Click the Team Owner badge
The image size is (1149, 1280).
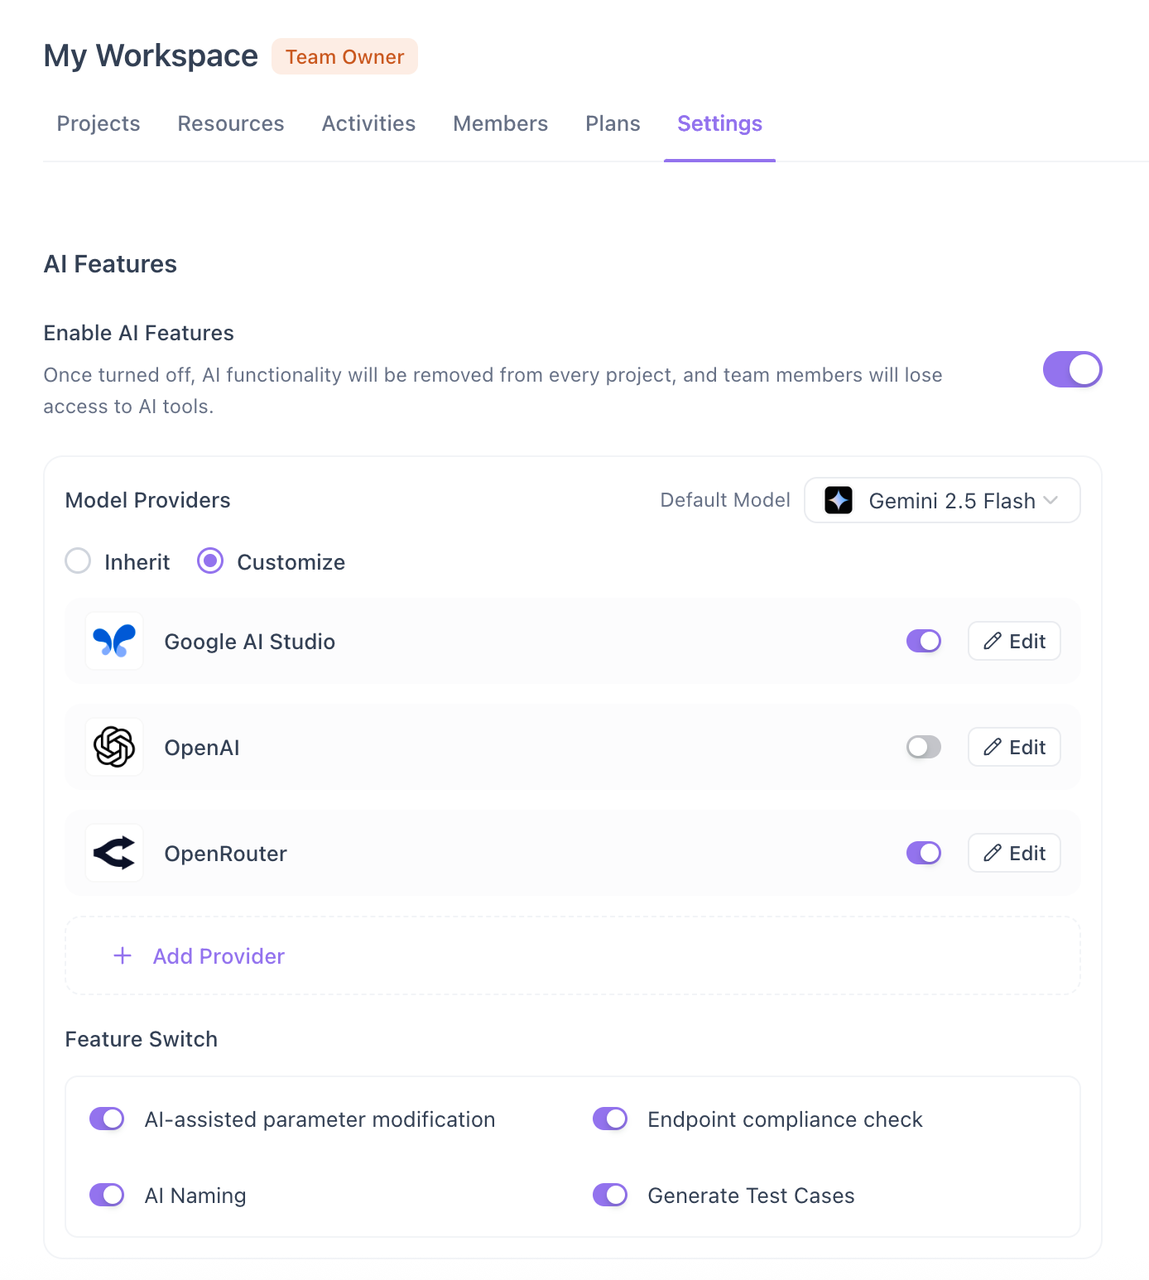(x=344, y=57)
